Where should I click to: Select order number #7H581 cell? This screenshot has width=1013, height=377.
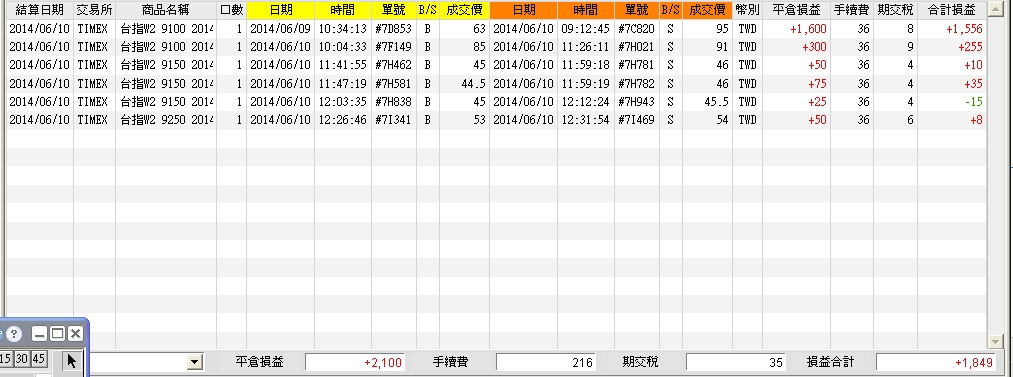pos(393,84)
